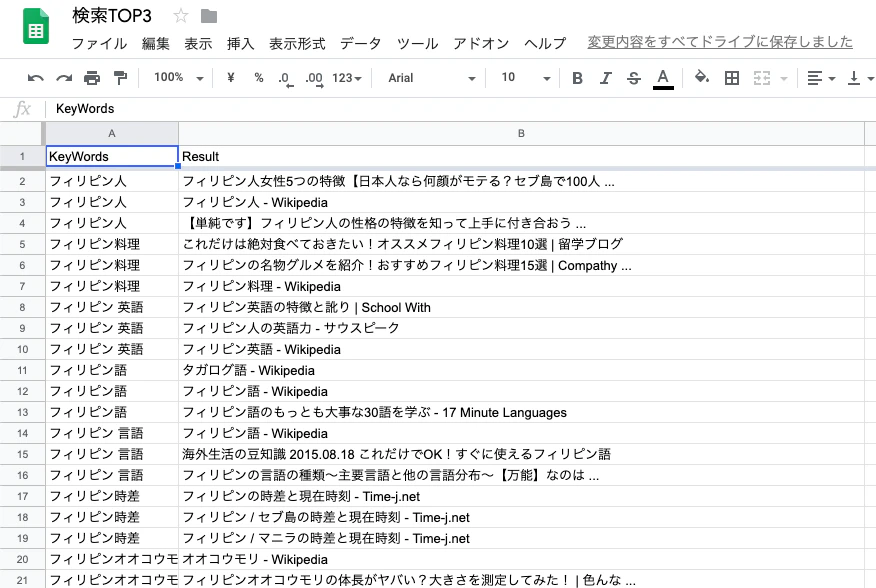The width and height of the screenshot is (876, 588).
Task: Select keyword cell フィリピン 言語 in row 14
Action: (112, 433)
